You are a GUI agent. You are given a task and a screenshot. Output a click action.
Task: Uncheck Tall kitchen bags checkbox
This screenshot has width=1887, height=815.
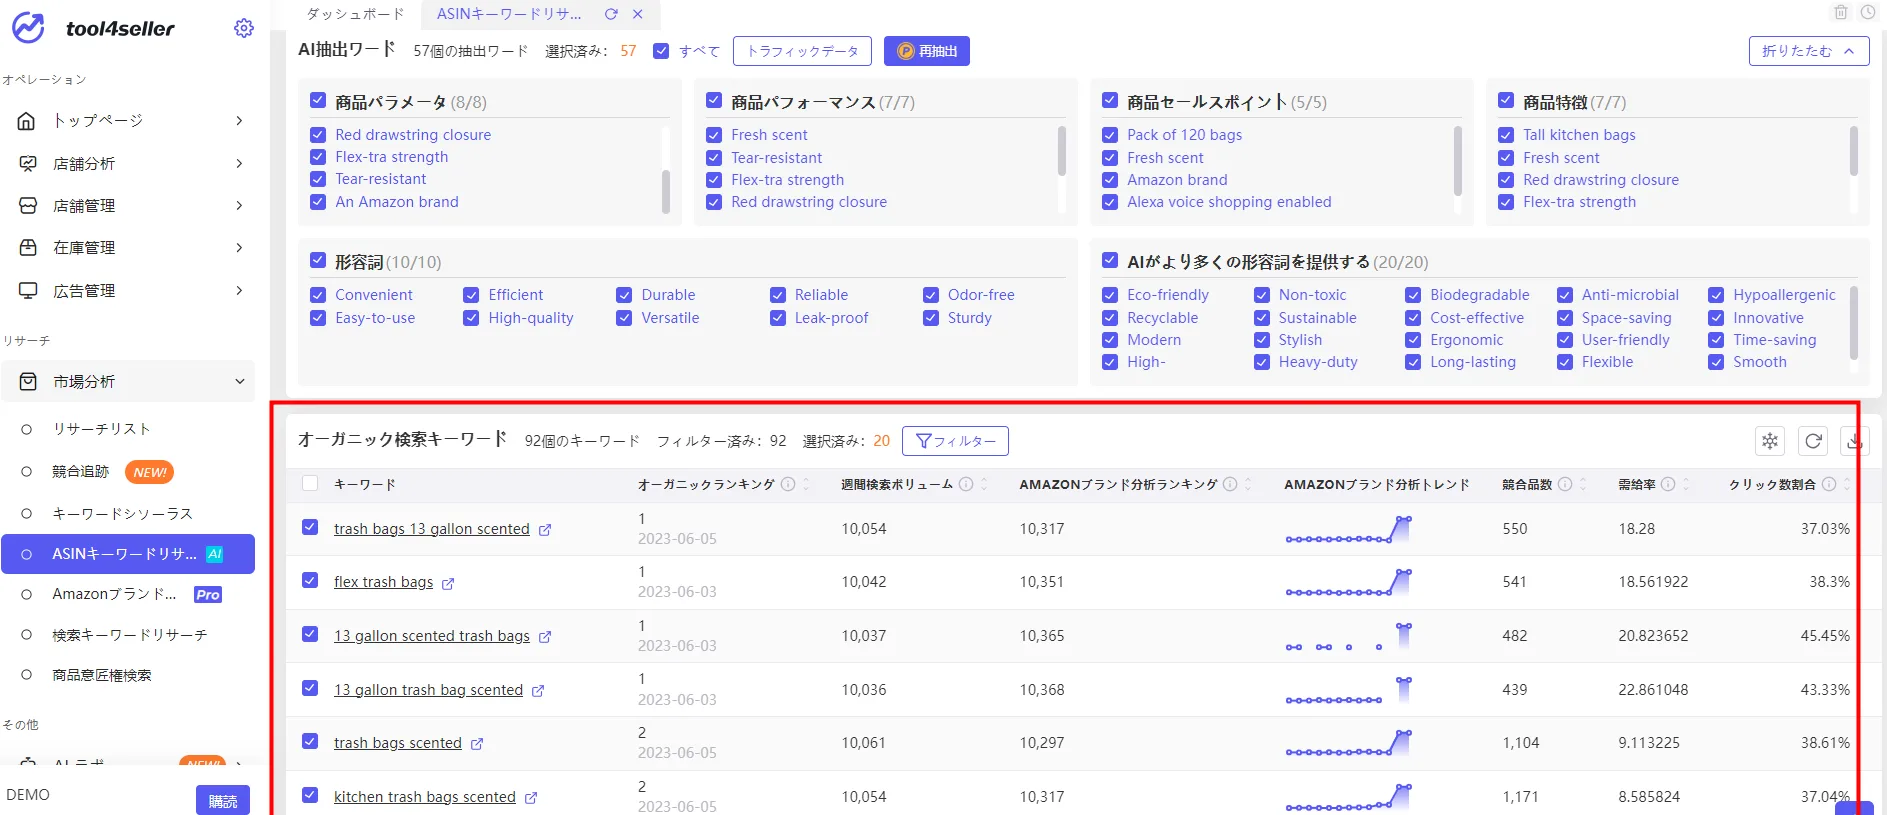click(x=1506, y=135)
